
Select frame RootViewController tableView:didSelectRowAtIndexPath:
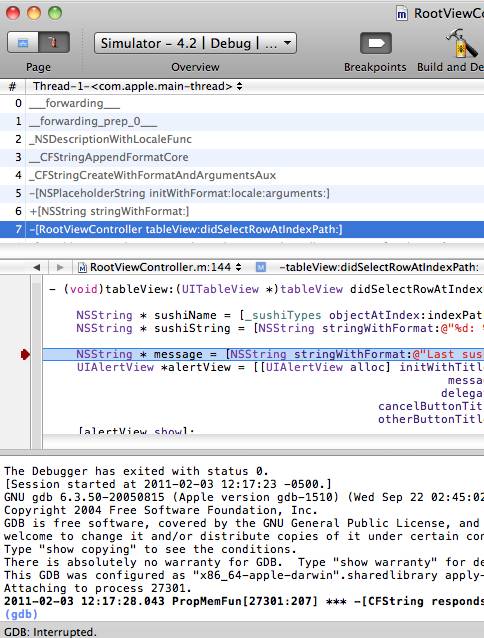242,229
